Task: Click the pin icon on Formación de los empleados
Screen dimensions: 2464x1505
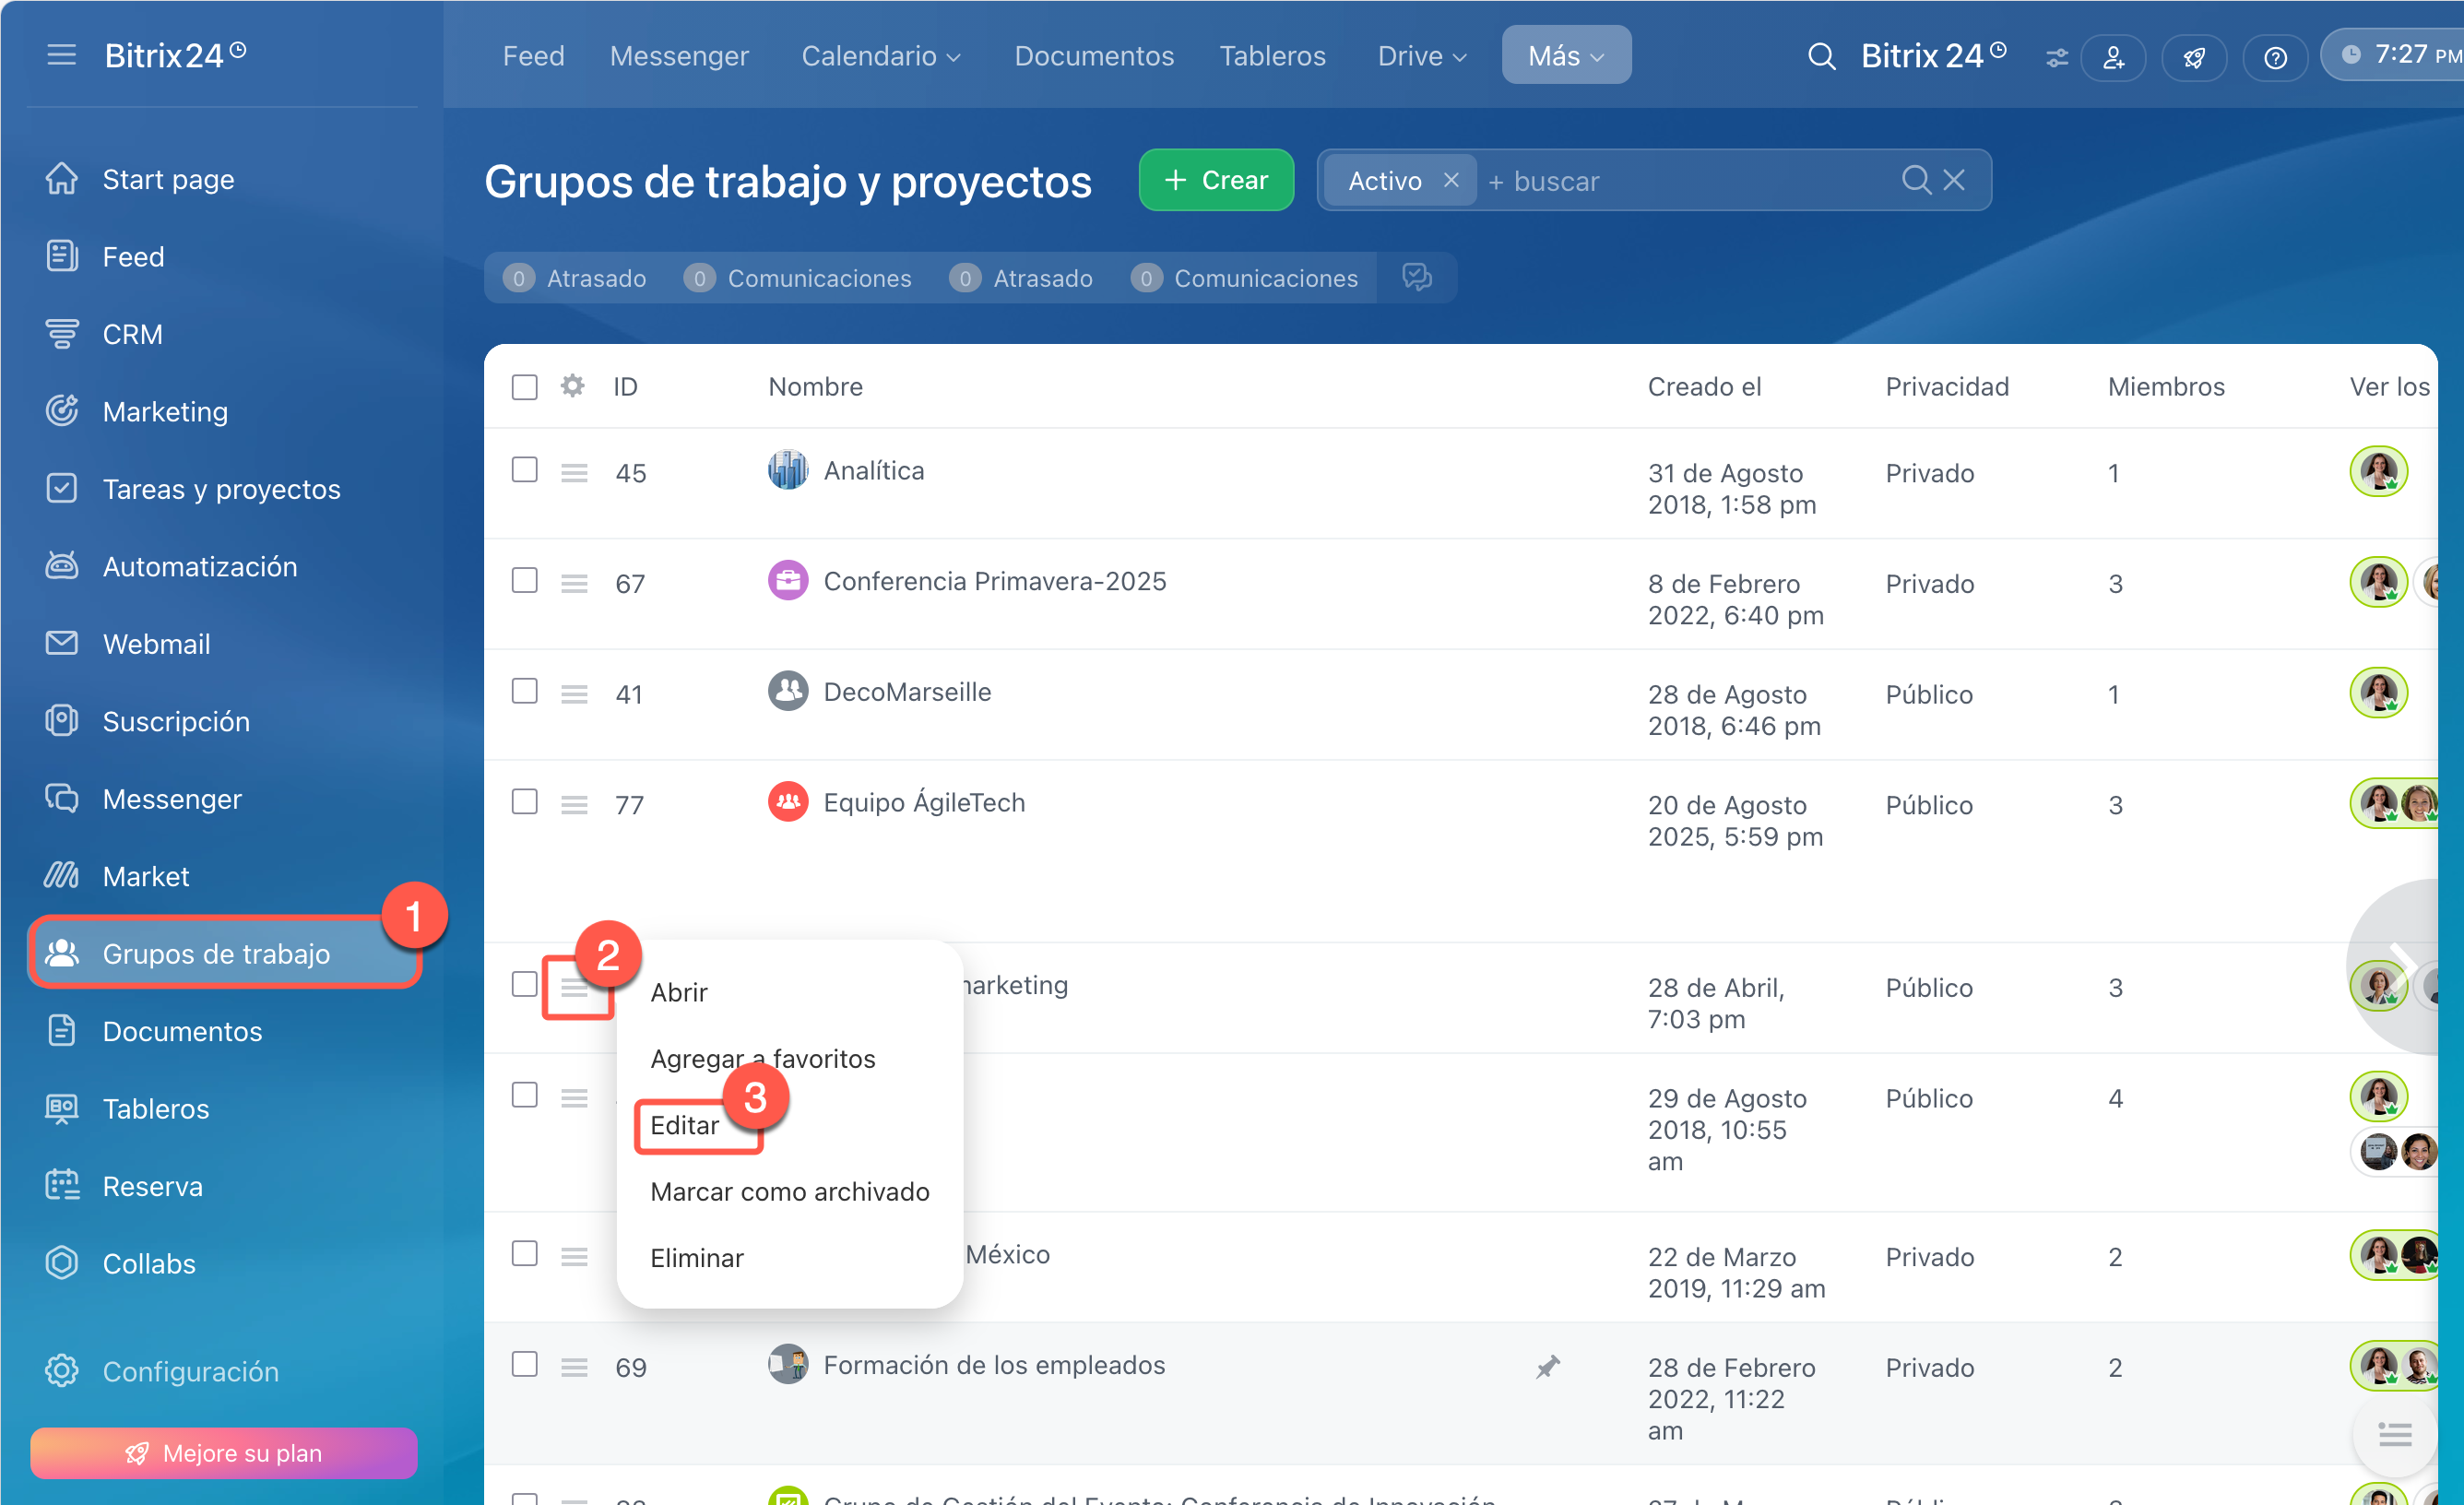Action: pyautogui.click(x=1547, y=1366)
